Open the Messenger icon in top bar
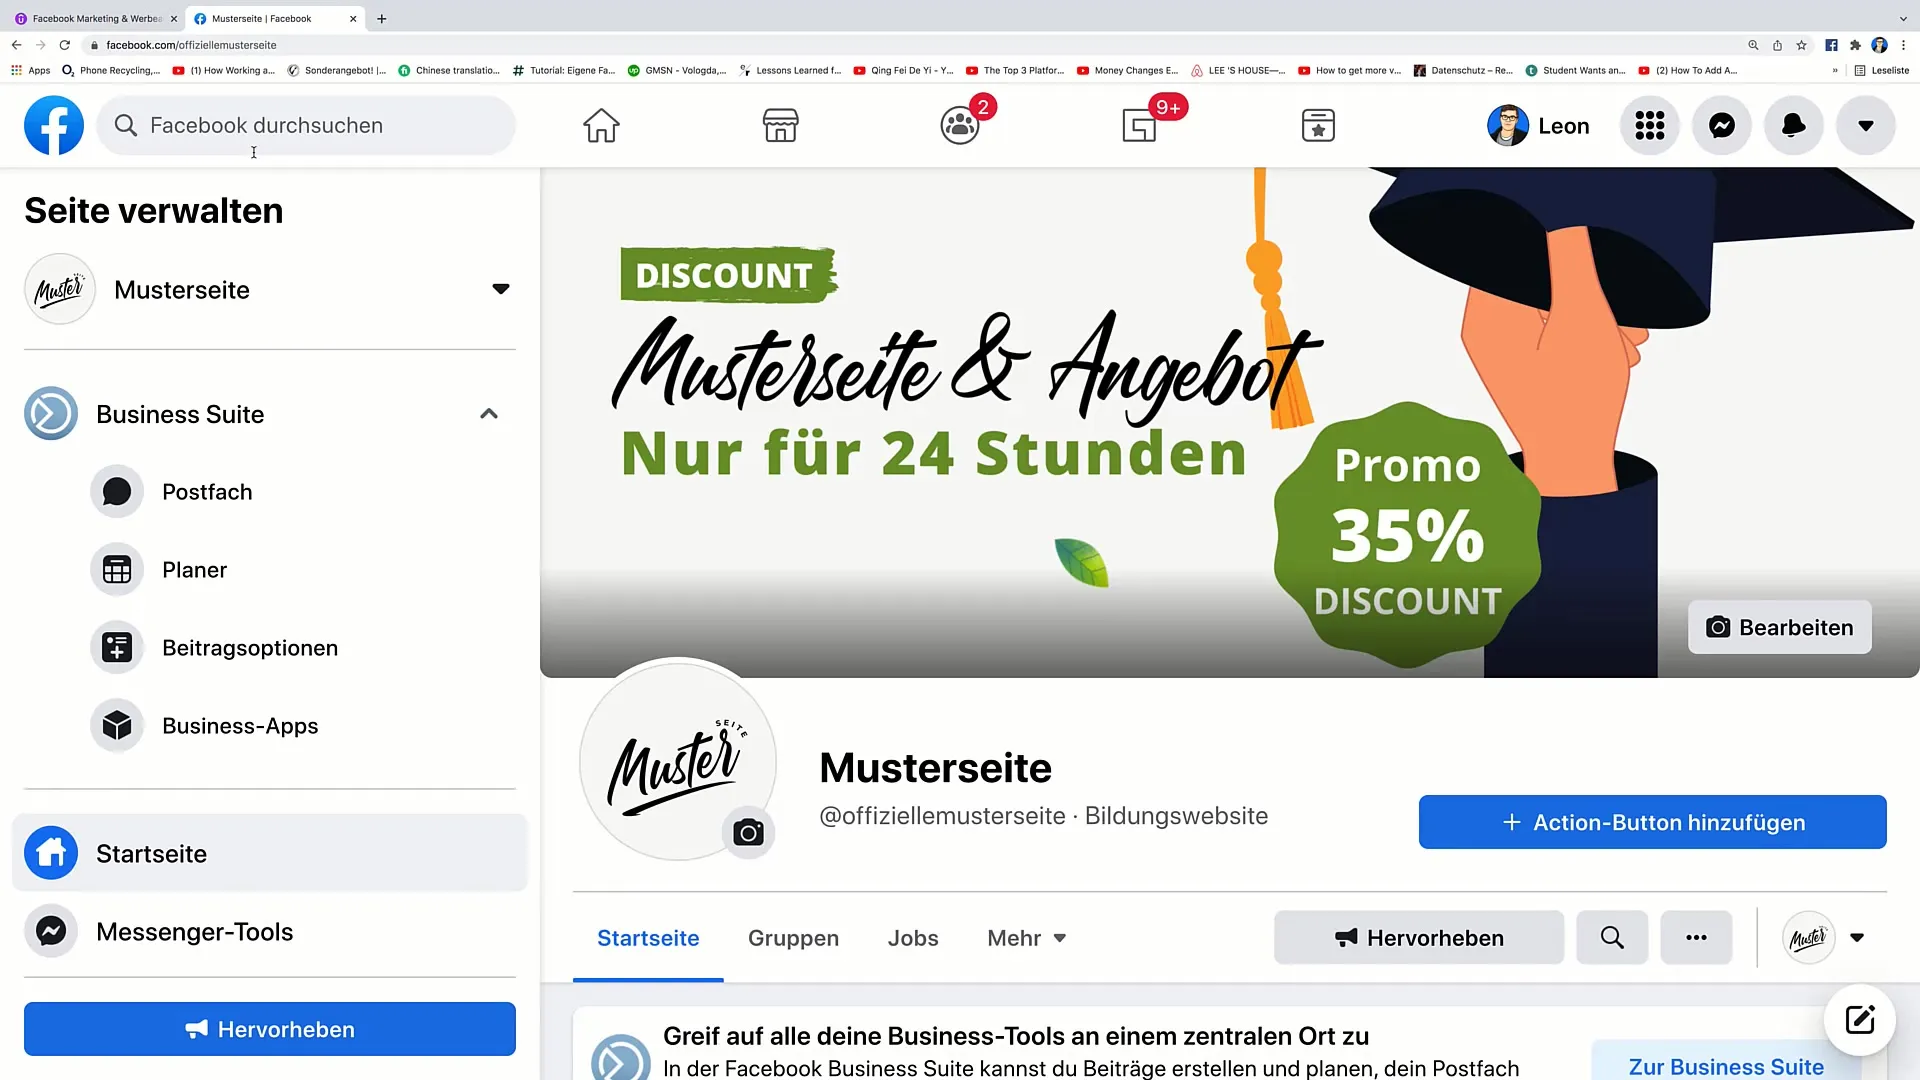This screenshot has height=1080, width=1920. click(x=1722, y=125)
